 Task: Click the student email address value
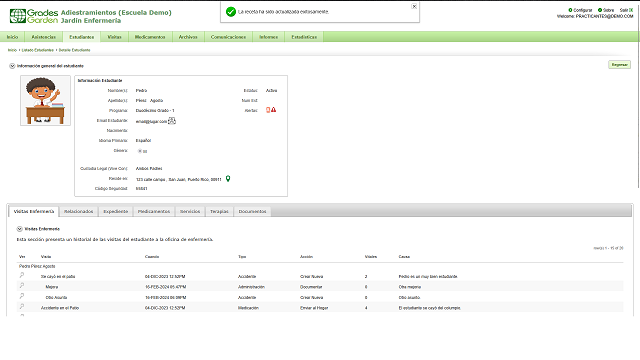coord(151,122)
